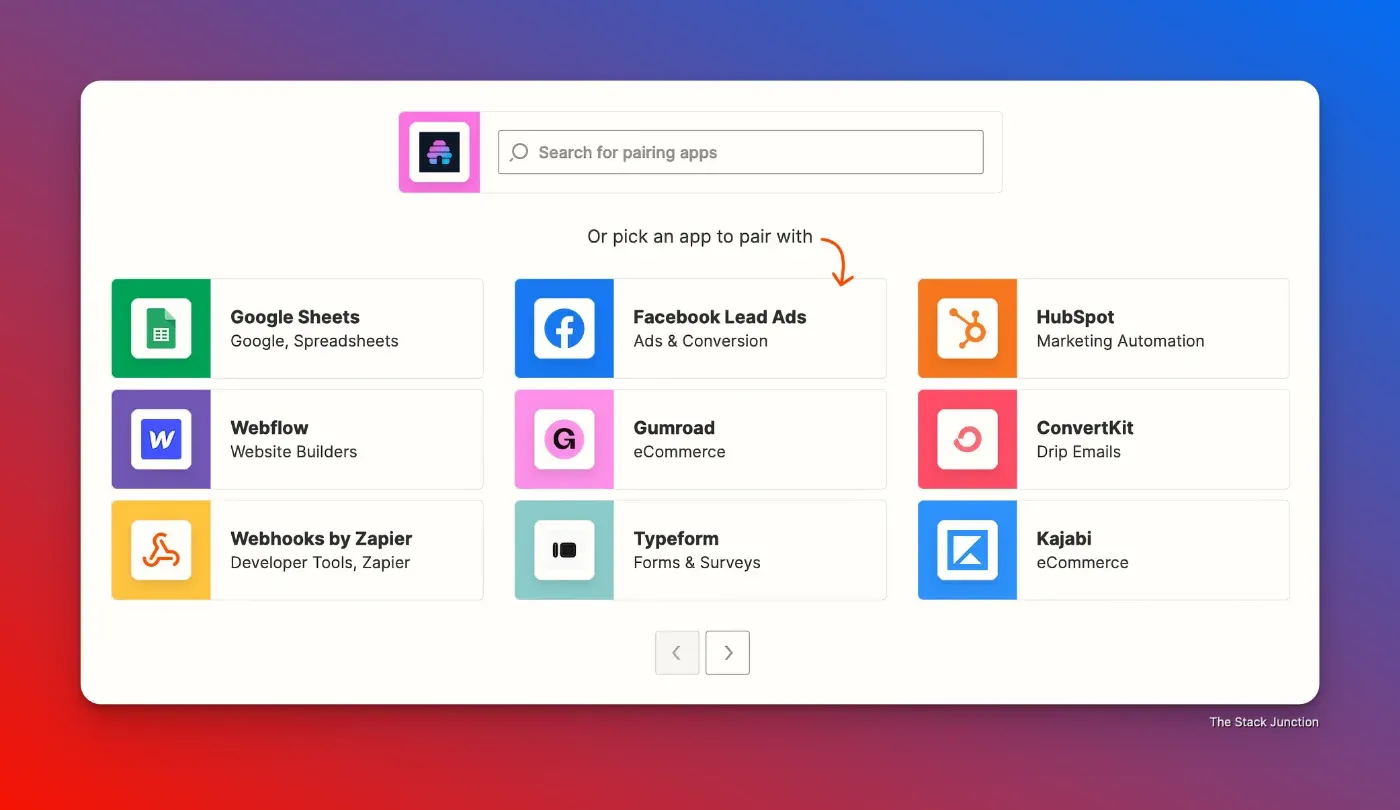Select the Gumroad icon
The height and width of the screenshot is (810, 1400).
(x=565, y=440)
